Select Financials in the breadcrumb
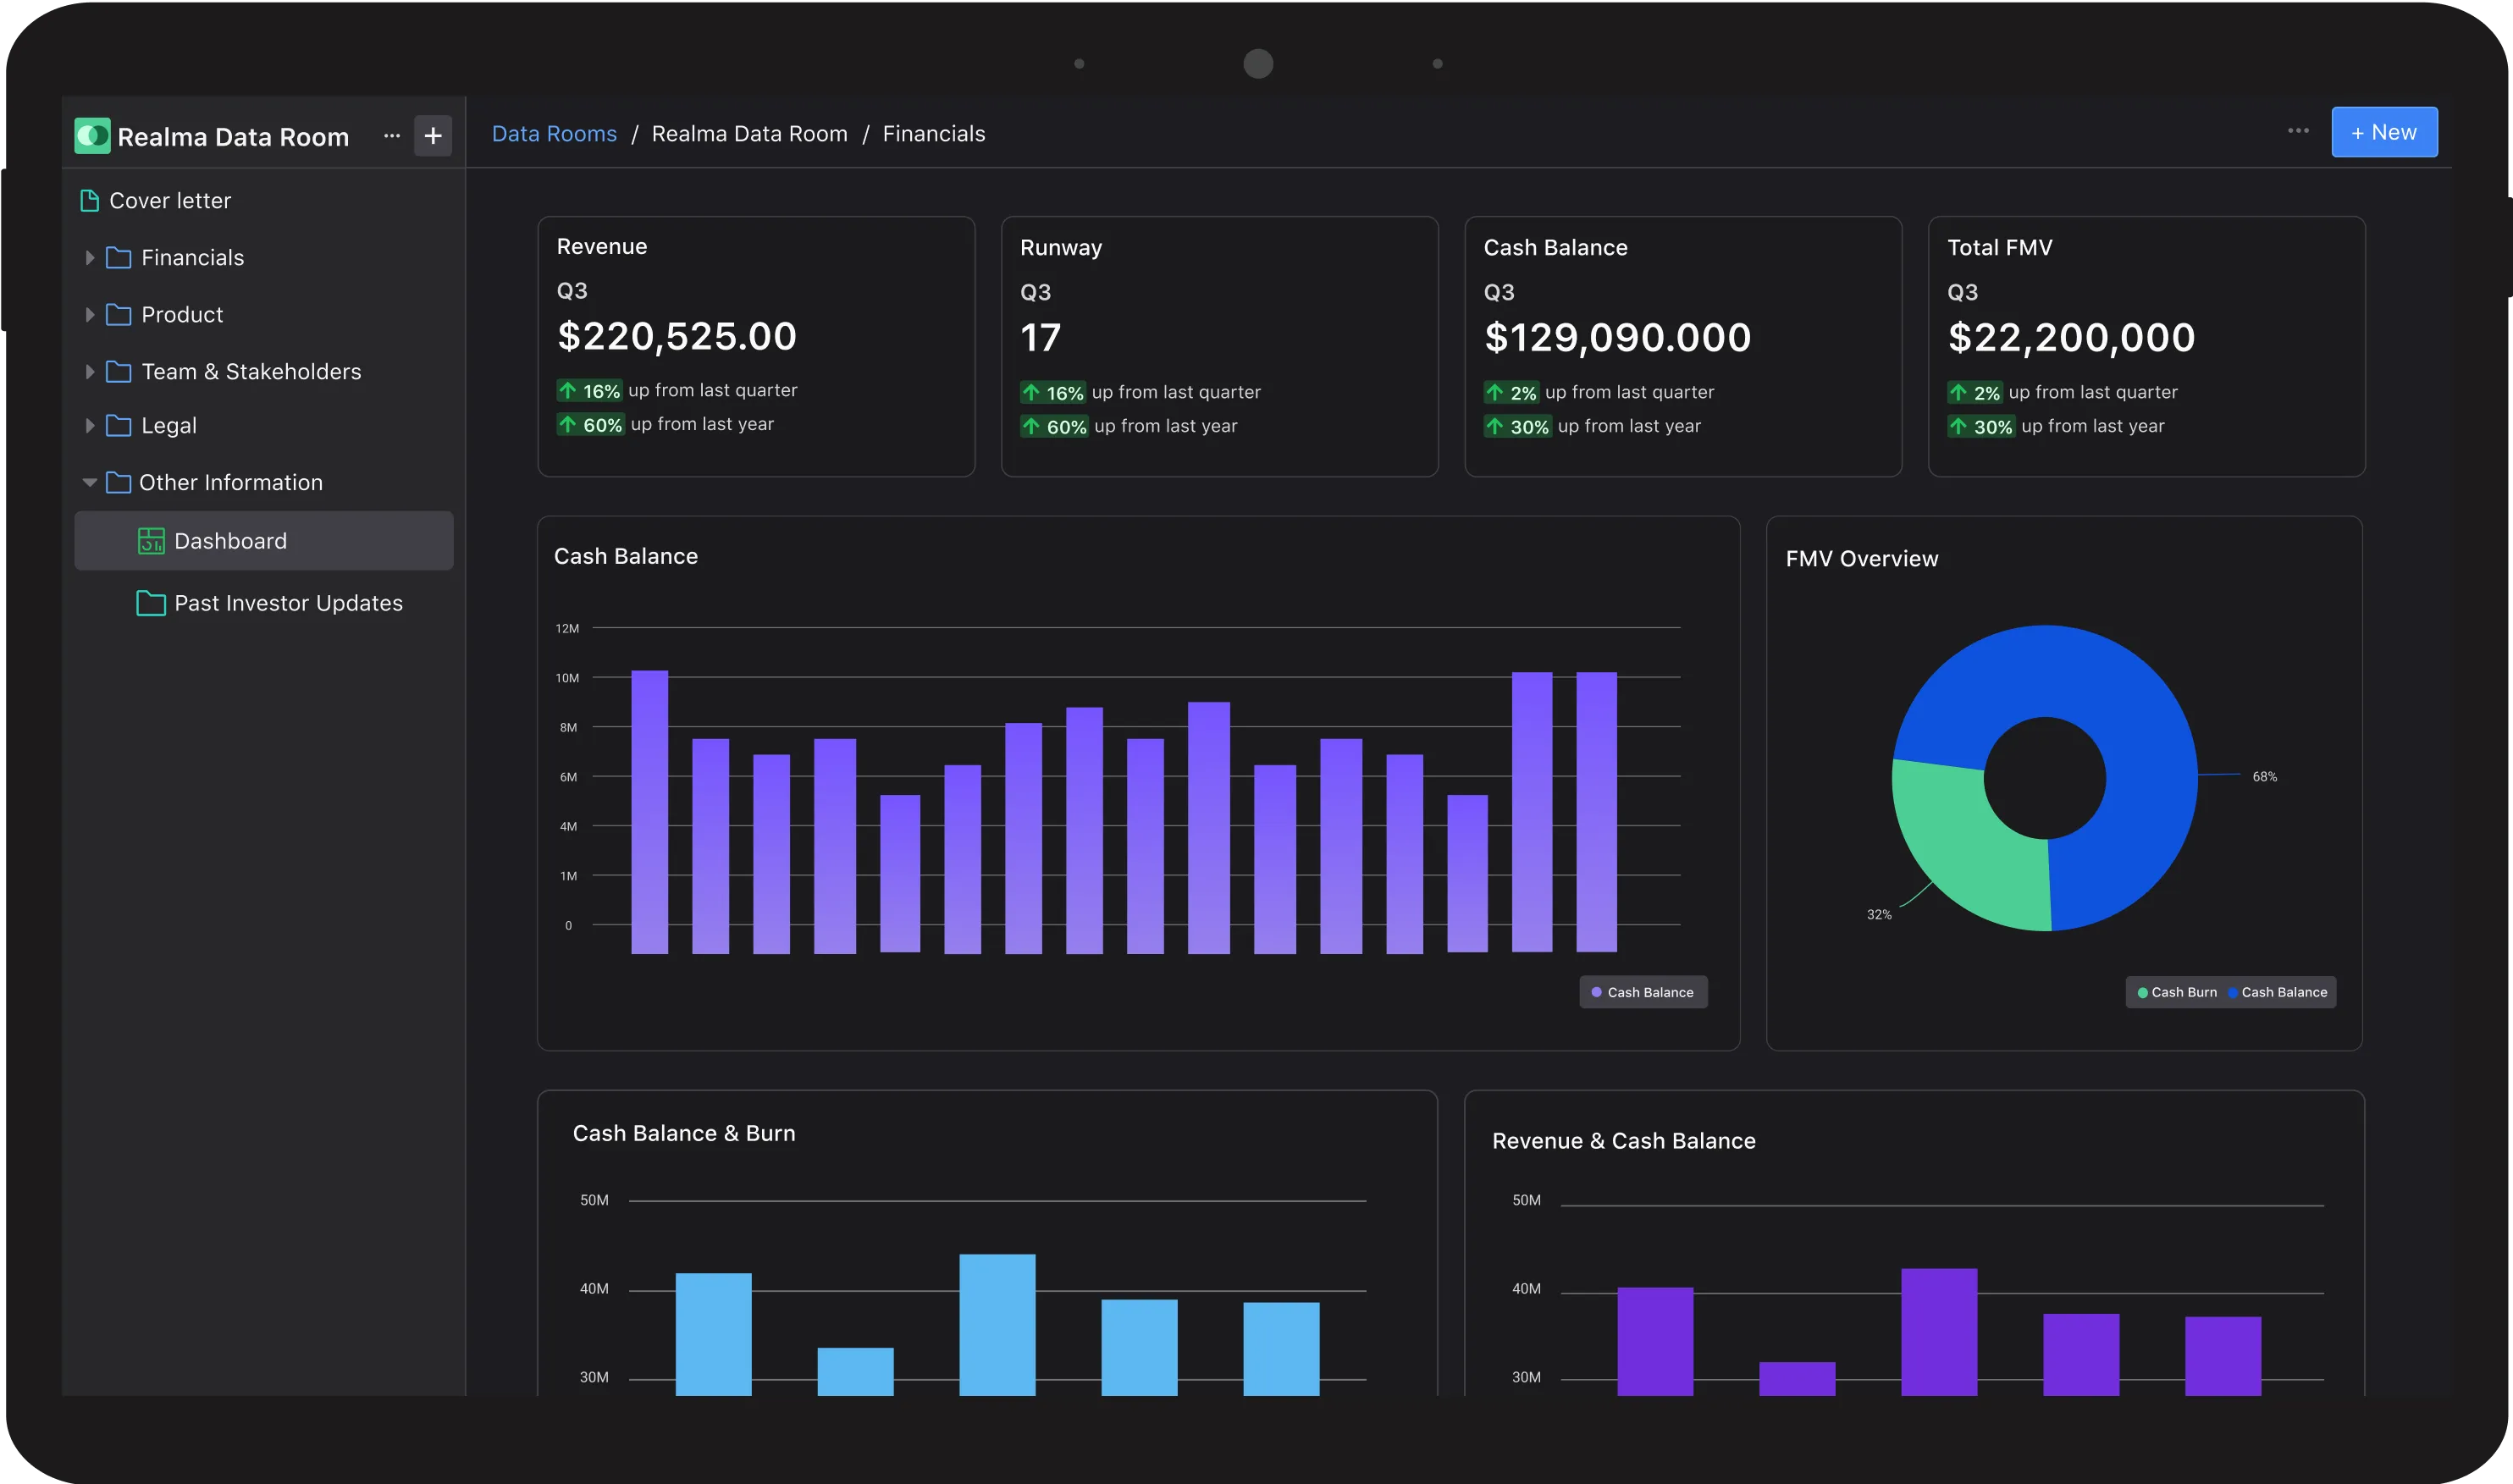2513x1484 pixels. coord(933,134)
